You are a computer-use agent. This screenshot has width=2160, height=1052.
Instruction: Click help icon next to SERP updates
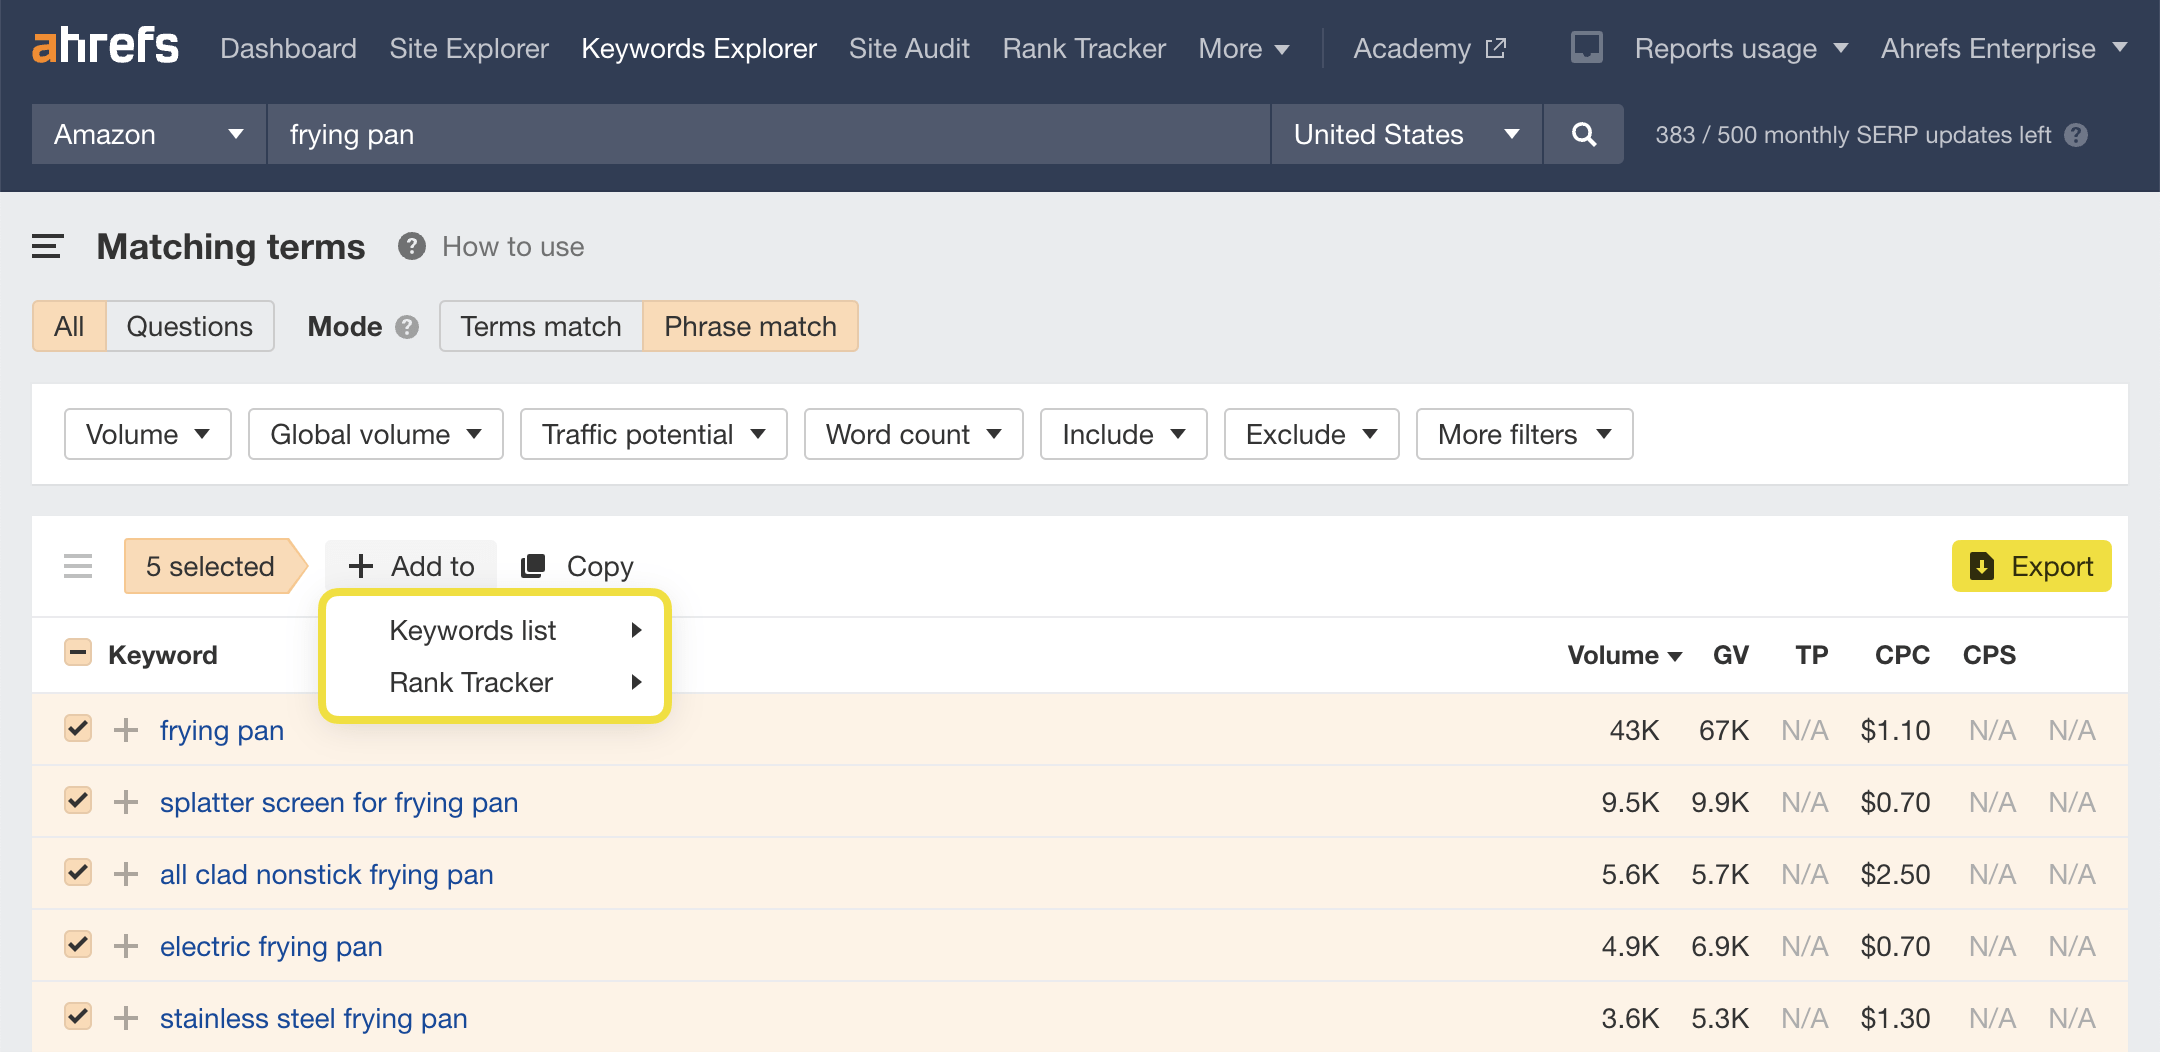(x=2076, y=135)
